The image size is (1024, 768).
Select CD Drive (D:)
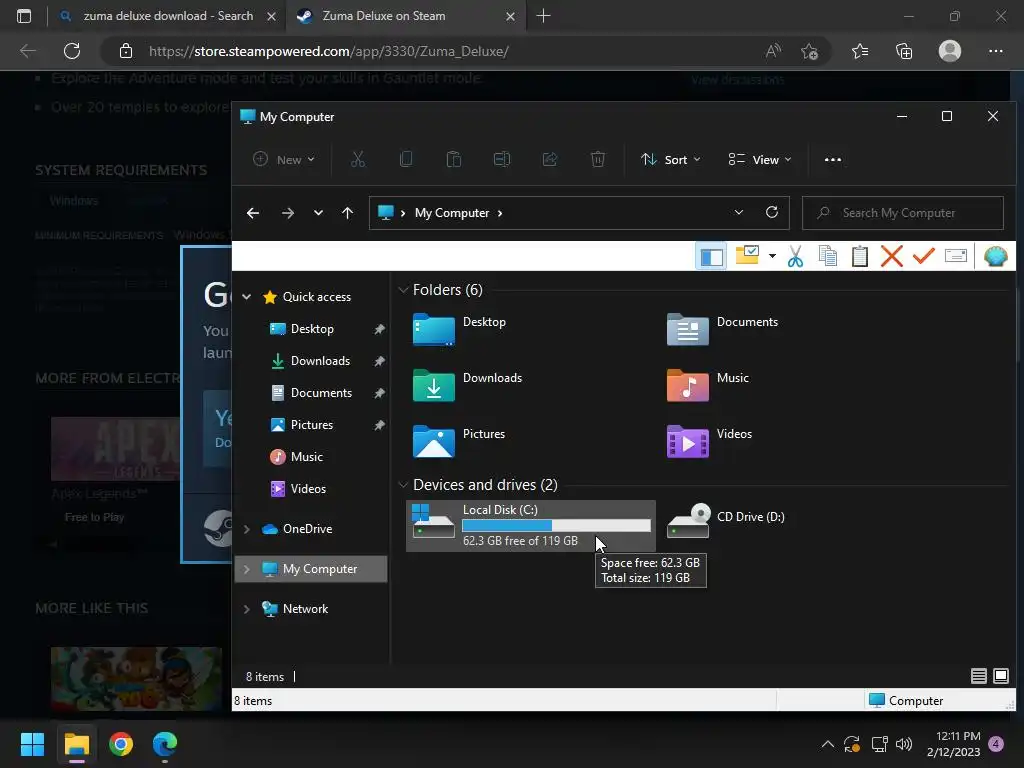click(x=726, y=520)
